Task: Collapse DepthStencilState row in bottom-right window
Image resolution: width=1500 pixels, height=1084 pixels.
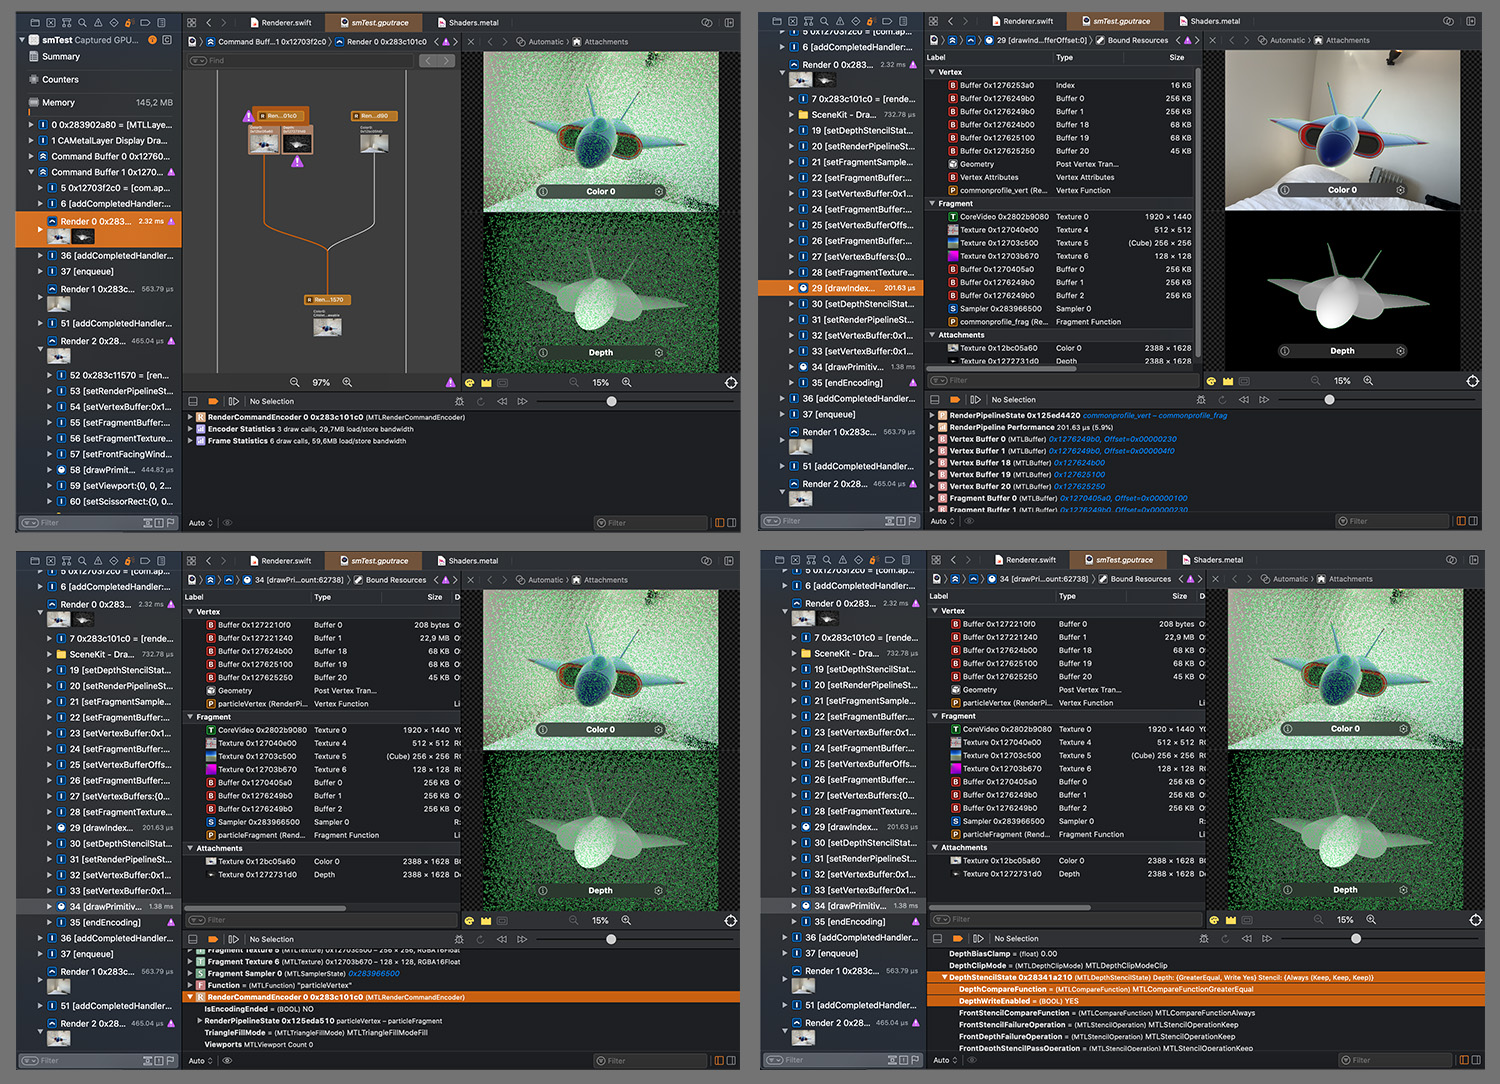Action: tap(944, 977)
